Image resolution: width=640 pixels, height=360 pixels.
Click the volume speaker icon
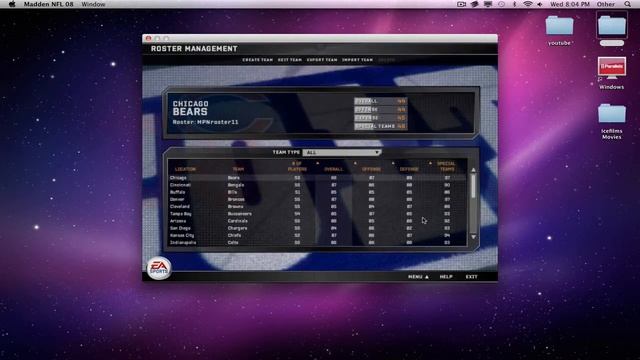[540, 4]
